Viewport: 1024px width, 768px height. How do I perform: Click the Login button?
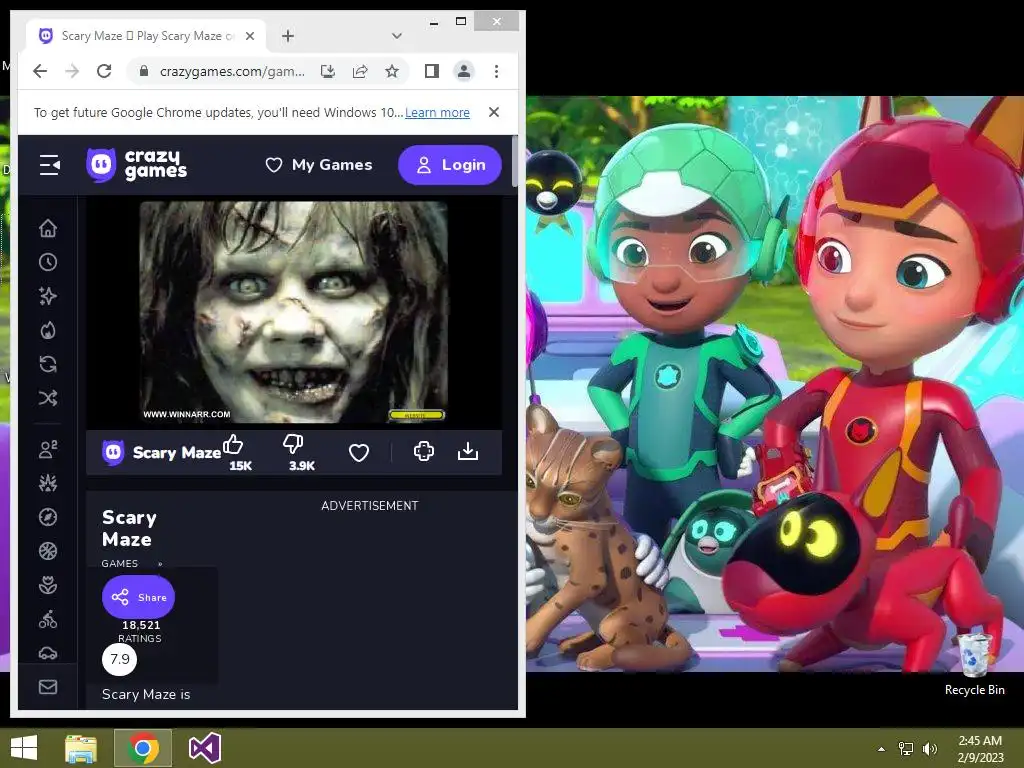coord(449,165)
